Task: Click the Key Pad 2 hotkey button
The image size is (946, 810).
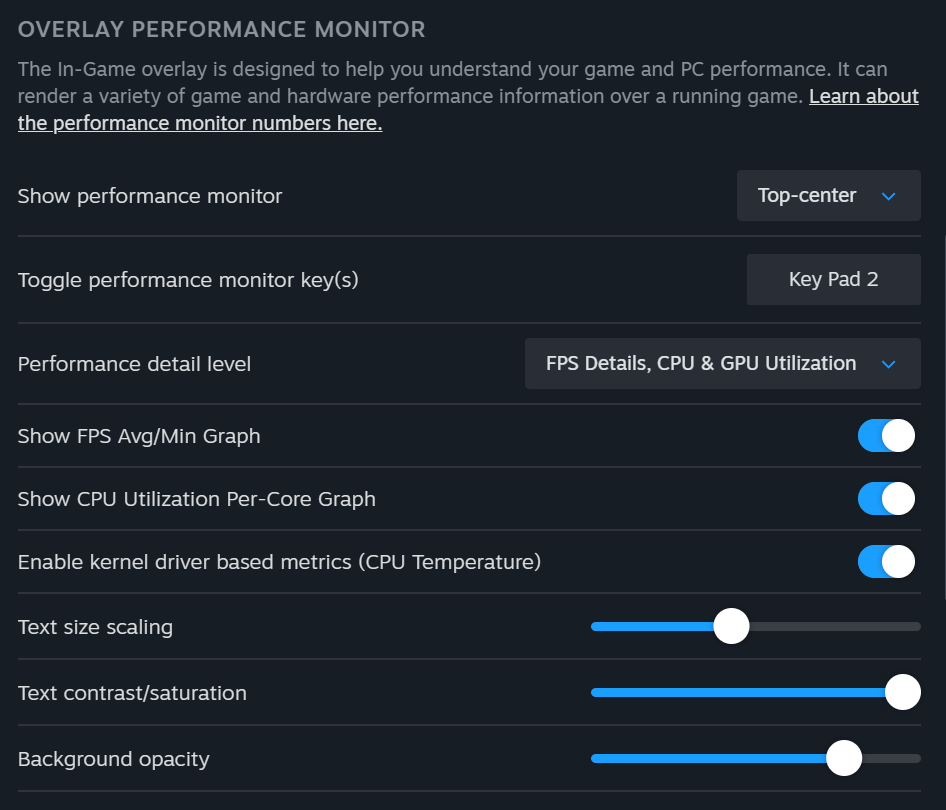Action: click(x=833, y=280)
